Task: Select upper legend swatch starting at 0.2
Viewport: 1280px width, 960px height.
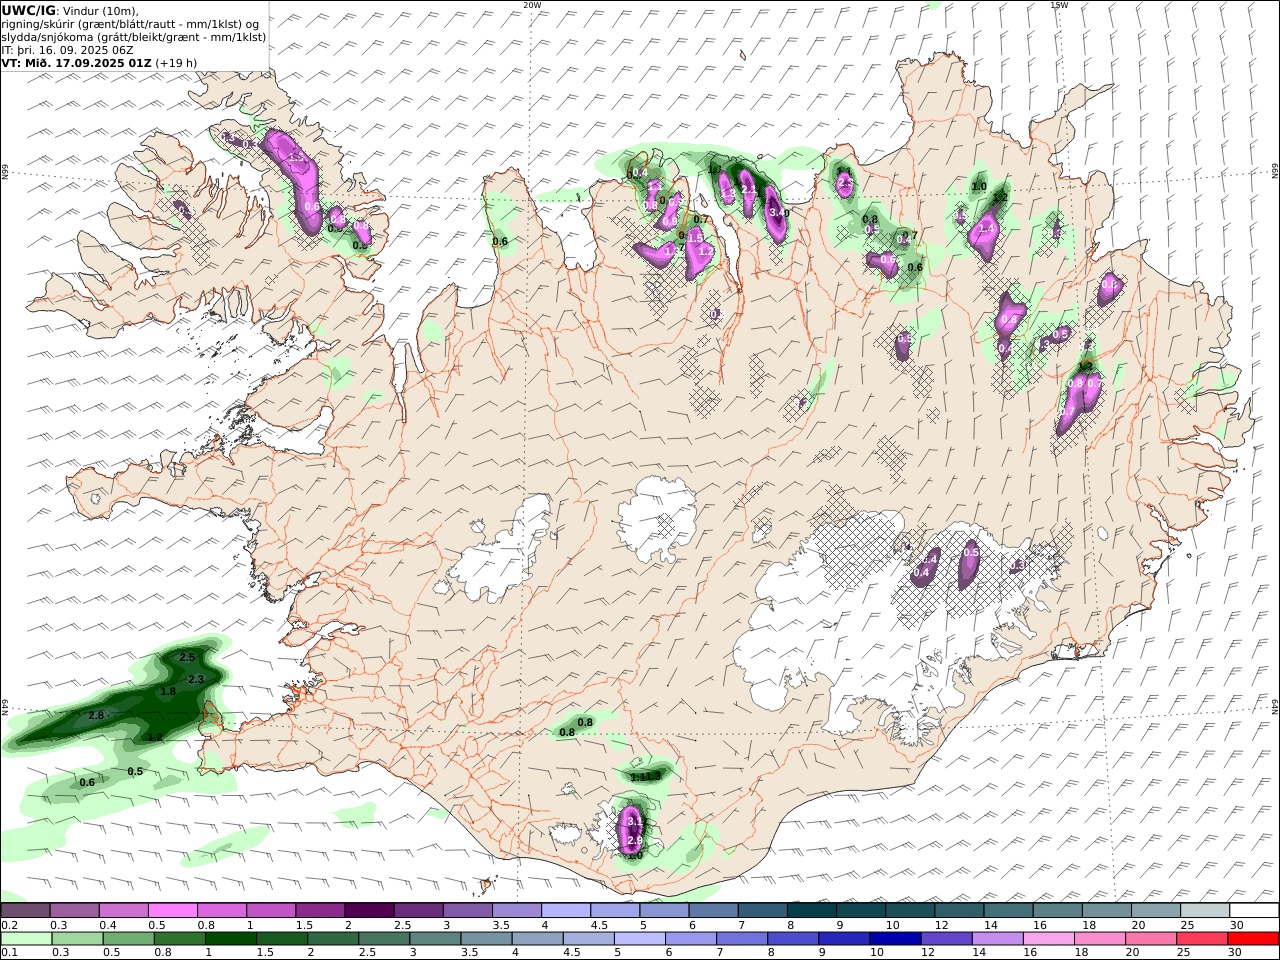Action: click(25, 910)
